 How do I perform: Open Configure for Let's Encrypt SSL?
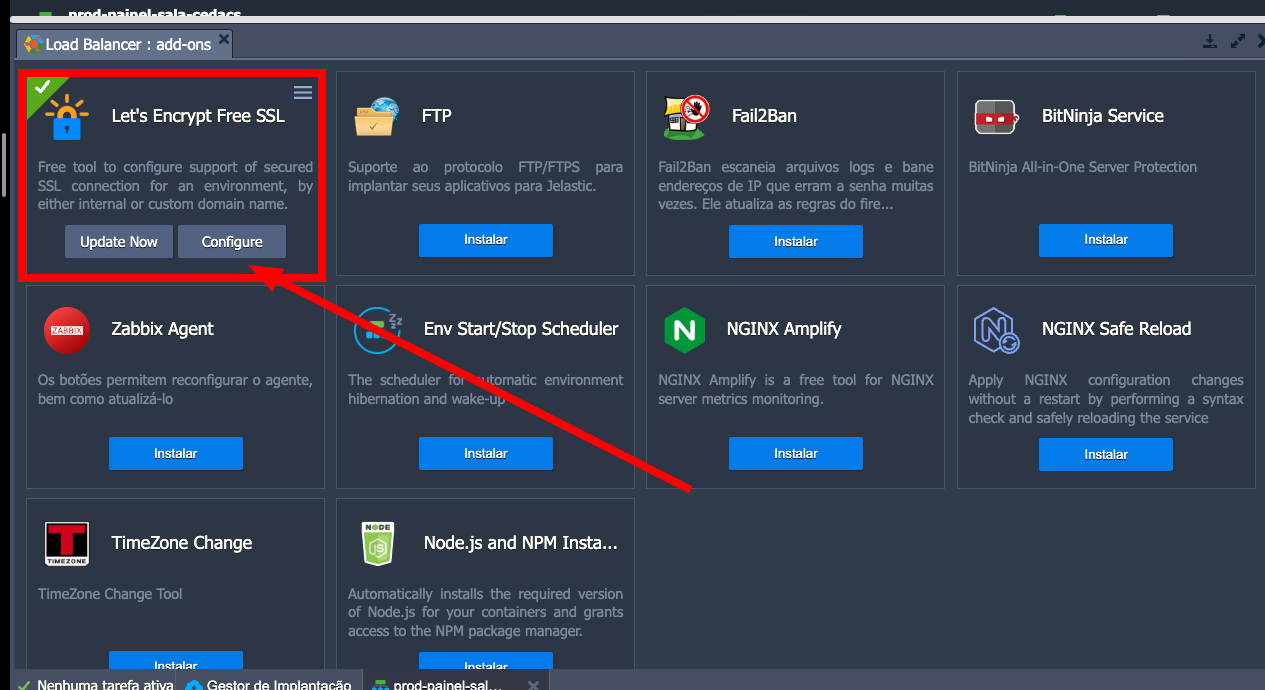coord(232,242)
